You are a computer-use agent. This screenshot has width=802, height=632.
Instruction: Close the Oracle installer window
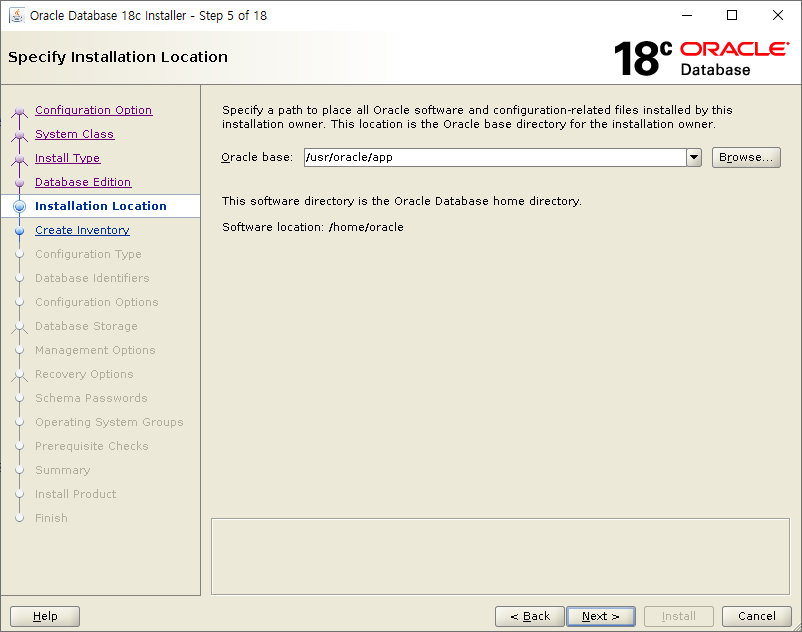tap(777, 15)
